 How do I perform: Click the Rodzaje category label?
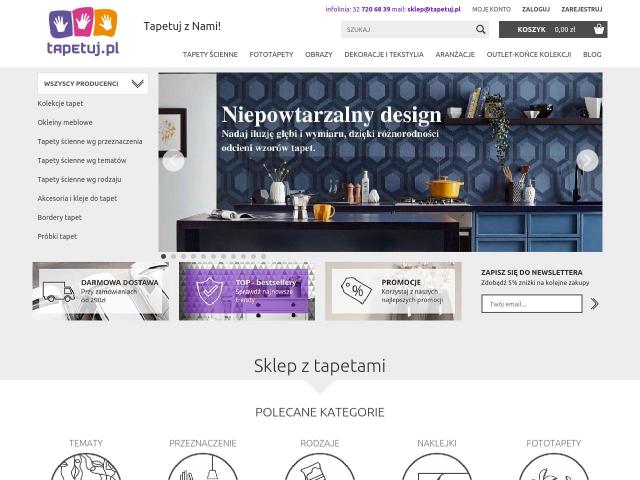click(320, 443)
